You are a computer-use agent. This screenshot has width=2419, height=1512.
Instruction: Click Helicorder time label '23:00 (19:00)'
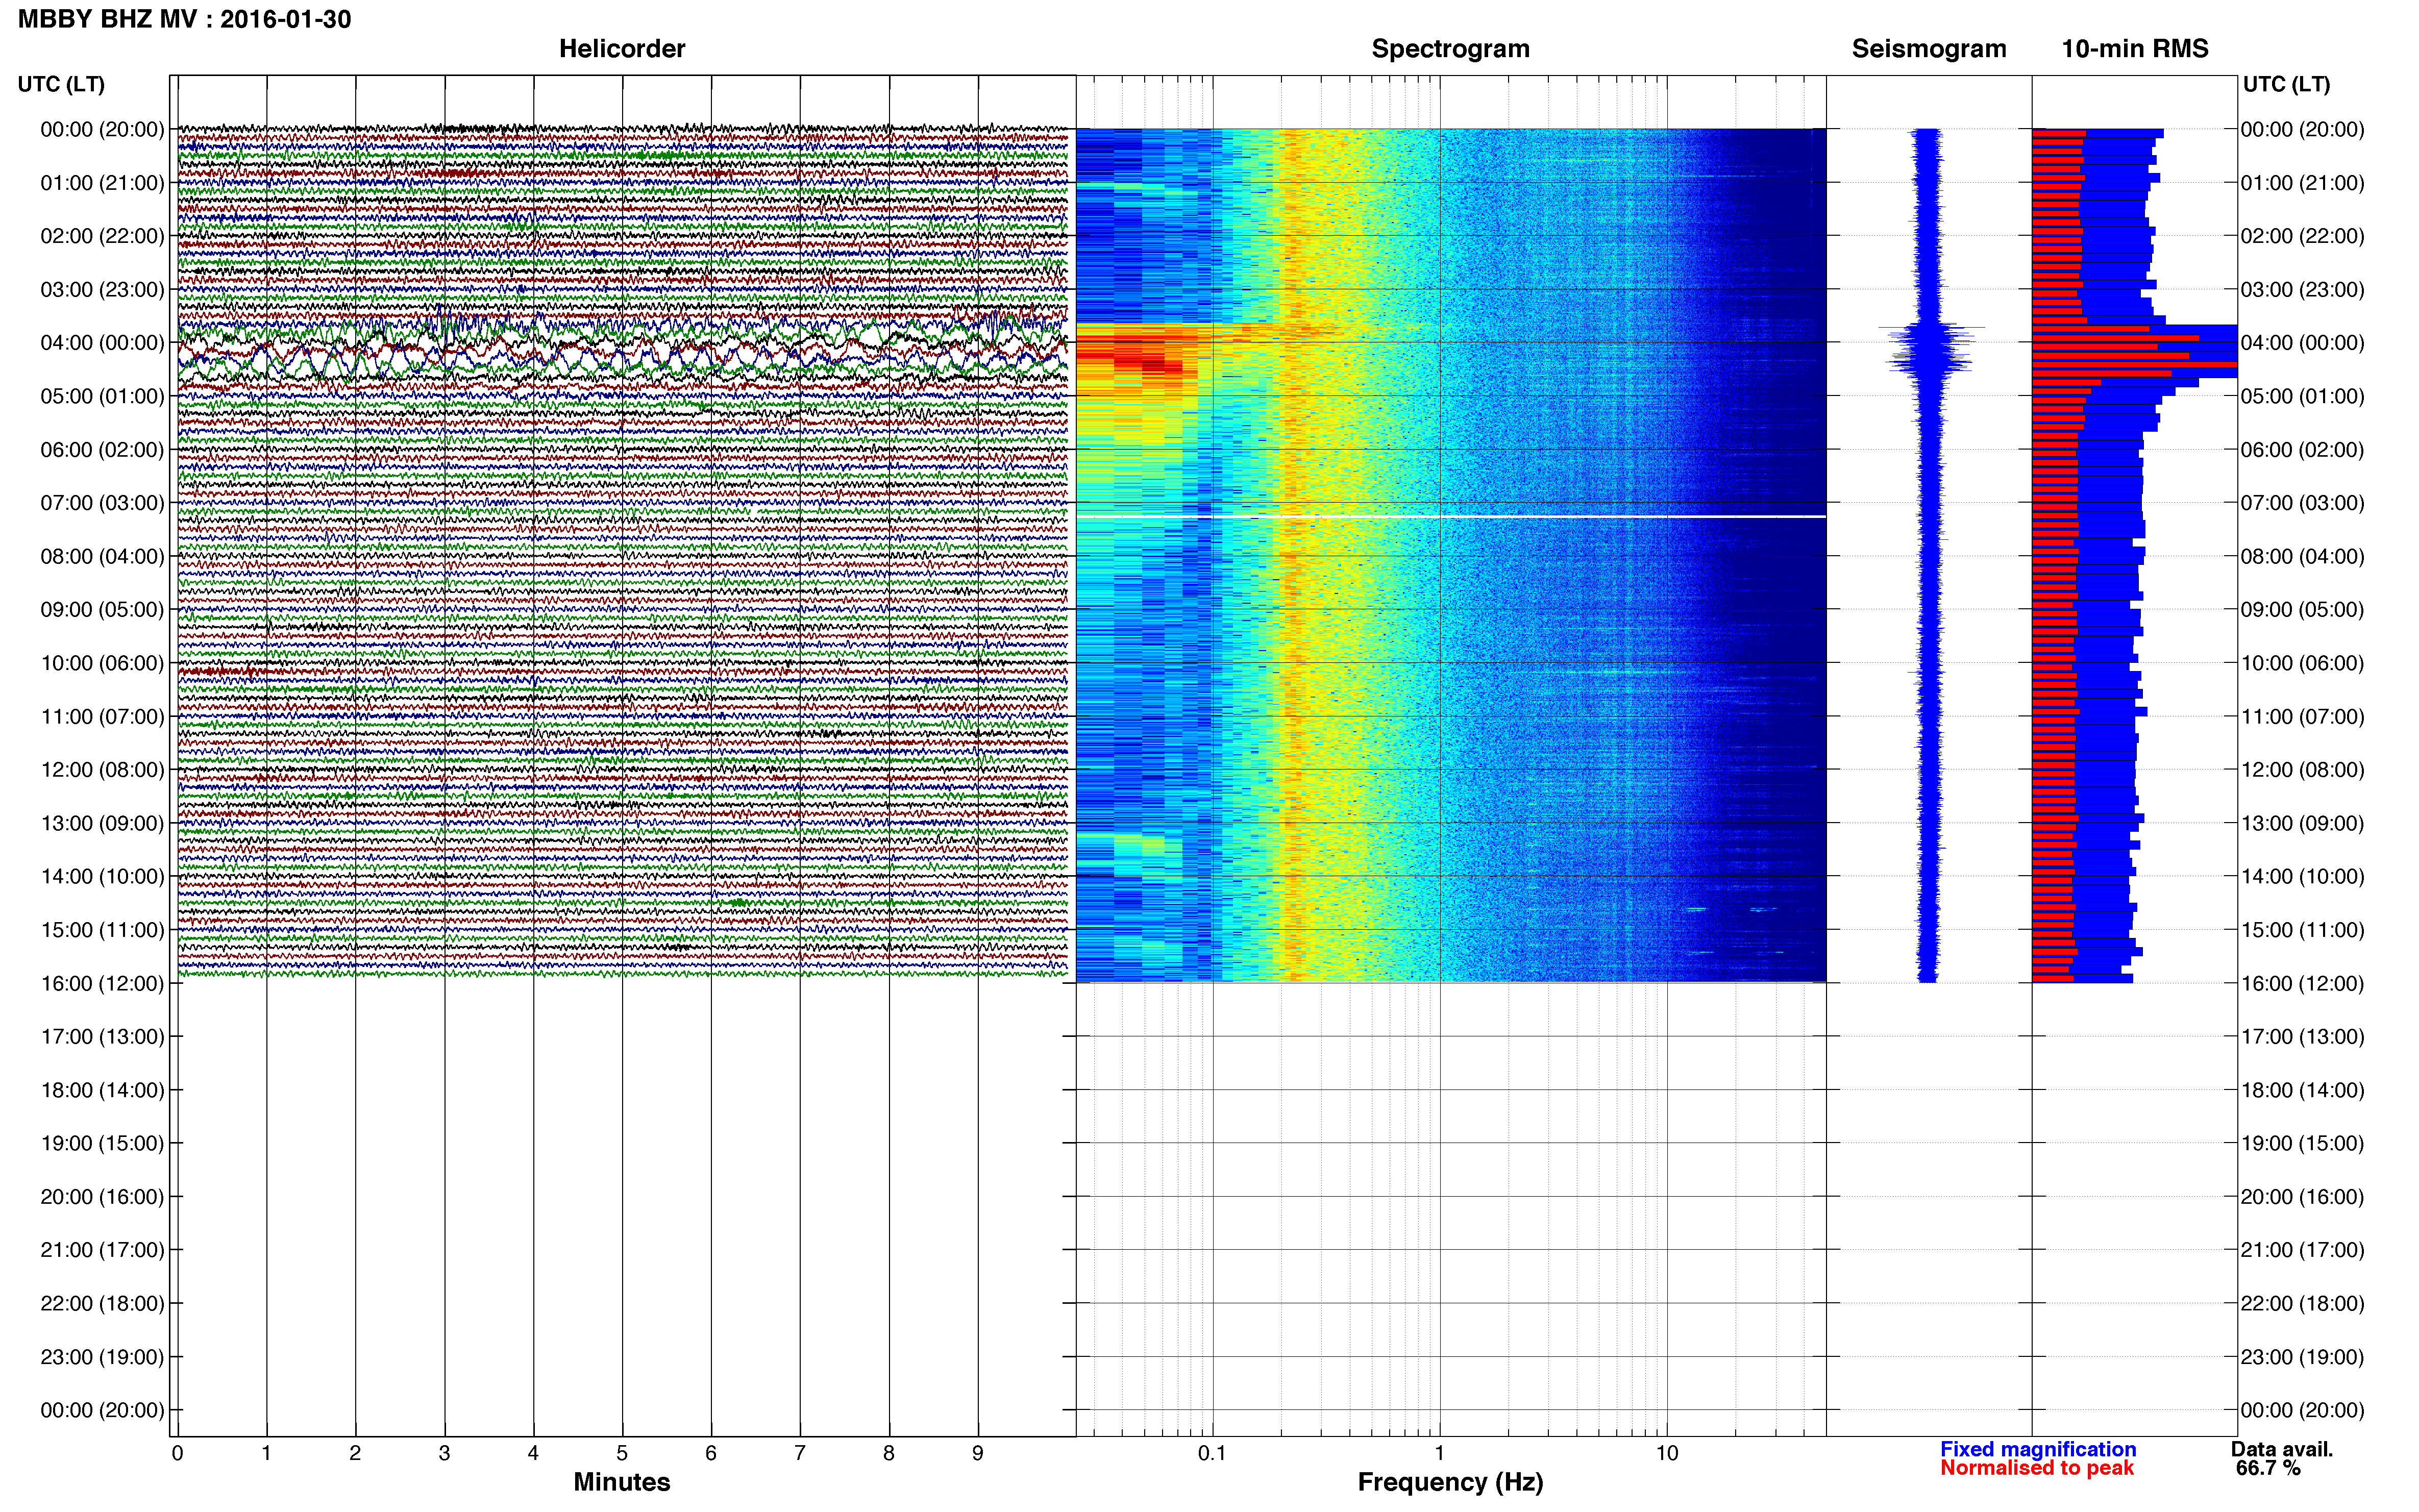(x=102, y=1357)
